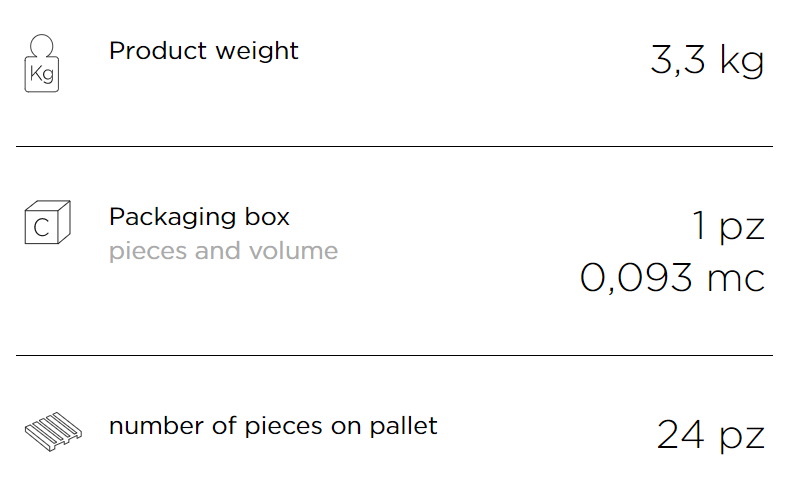Click the 24 pz pallet value
This screenshot has width=795, height=499.
pos(710,435)
